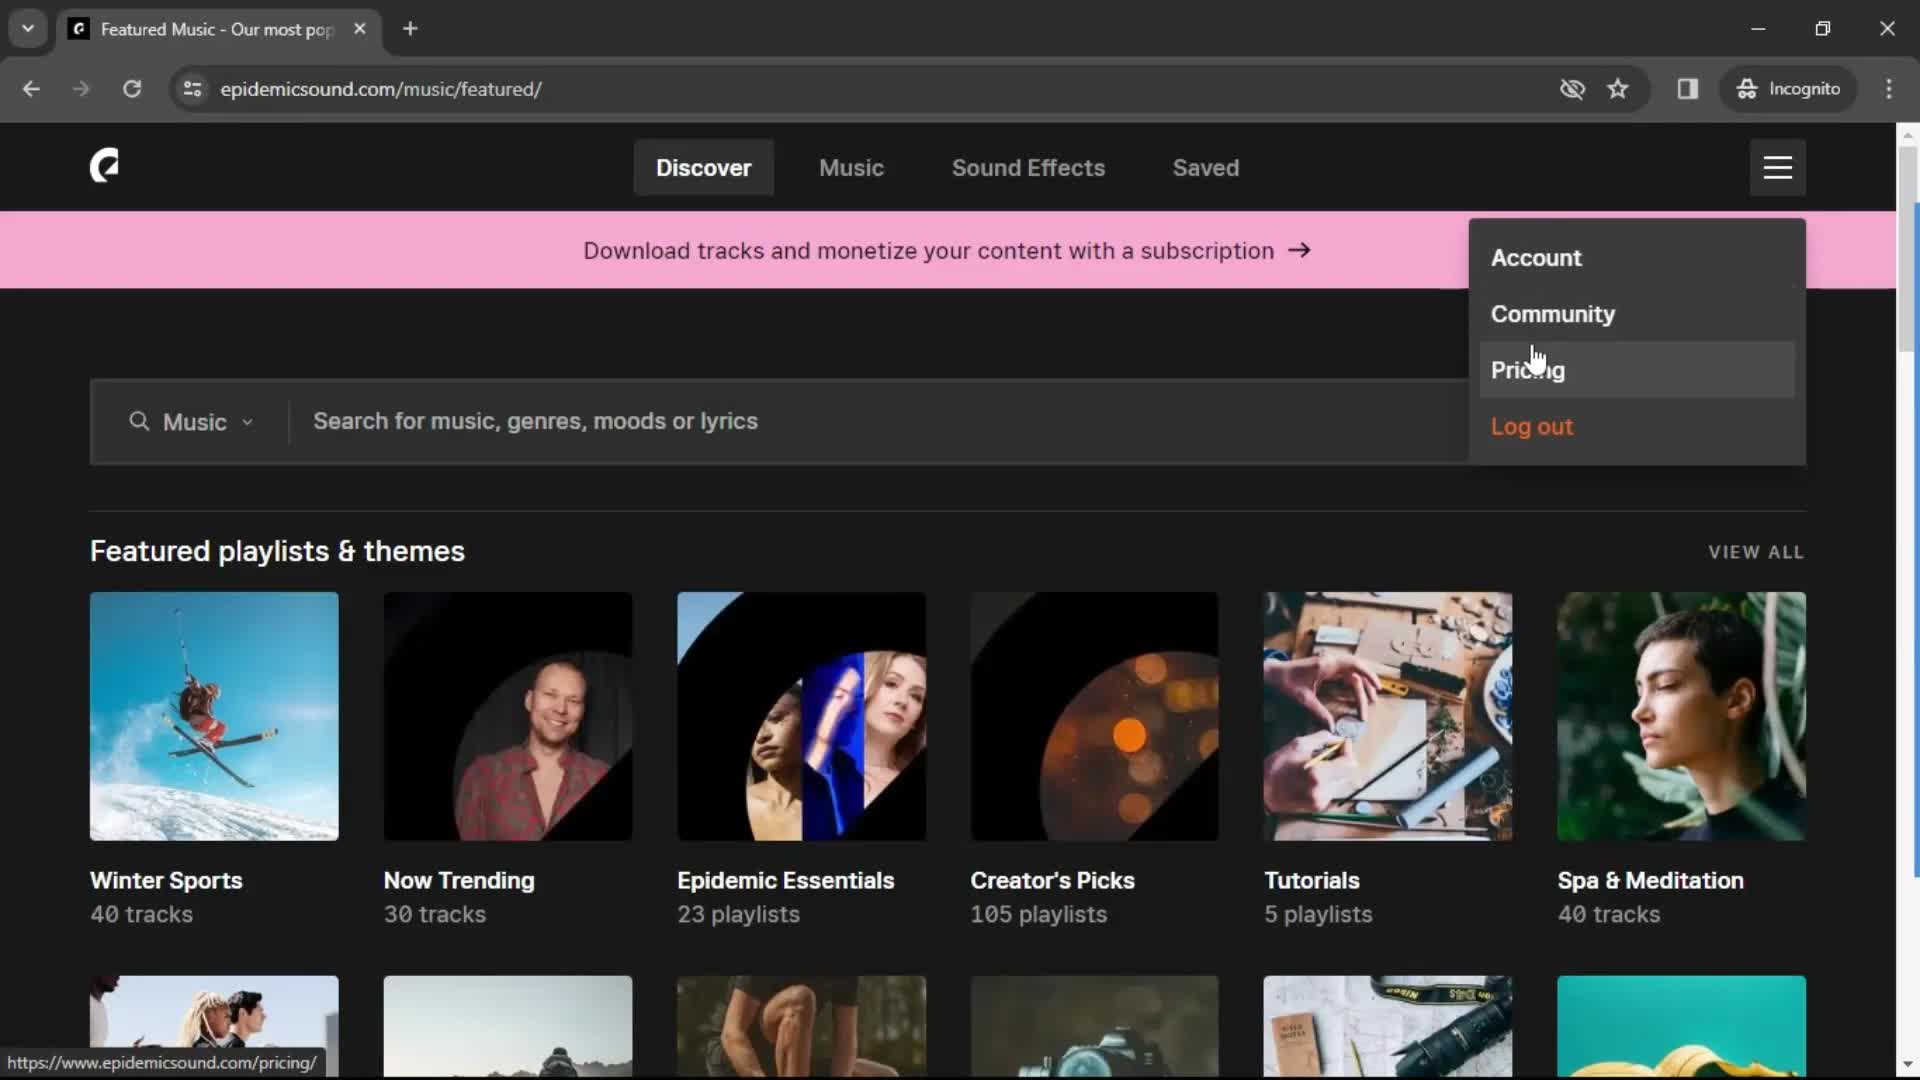Image resolution: width=1920 pixels, height=1080 pixels.
Task: Click the Log out link
Action: point(1532,426)
